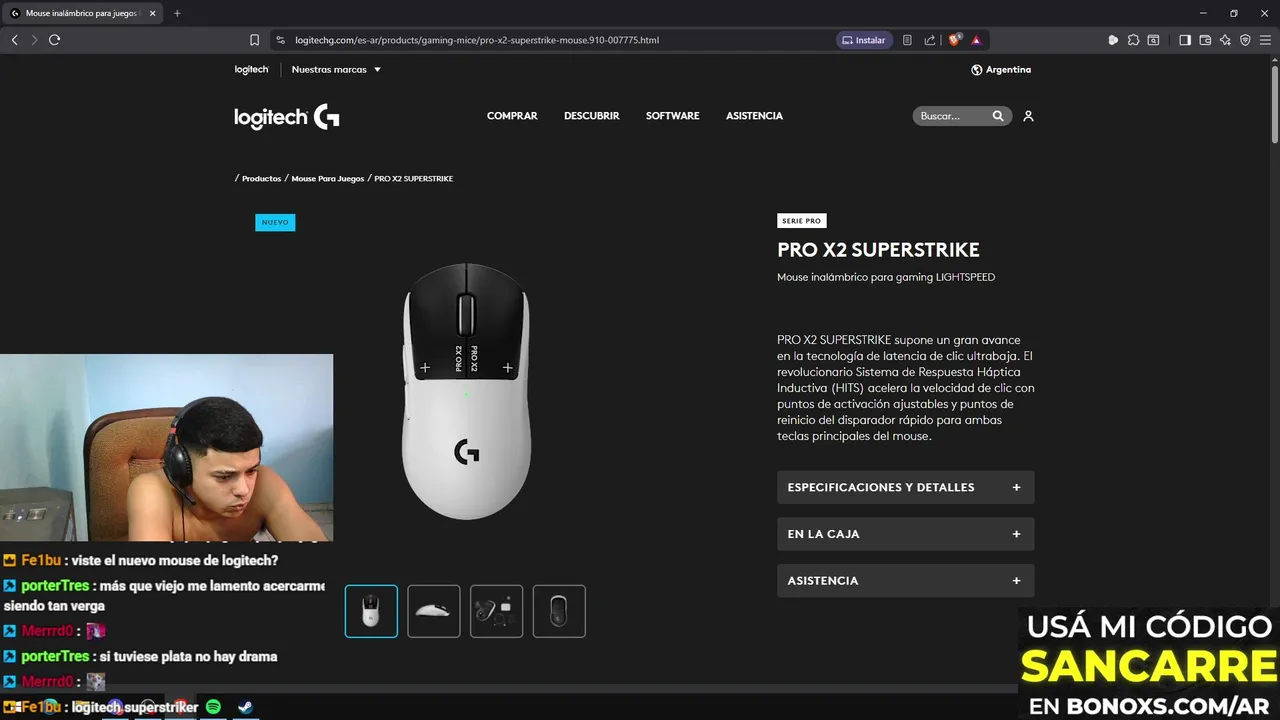This screenshot has width=1280, height=720.
Task: Open the SOFTWARE menu
Action: click(x=672, y=116)
